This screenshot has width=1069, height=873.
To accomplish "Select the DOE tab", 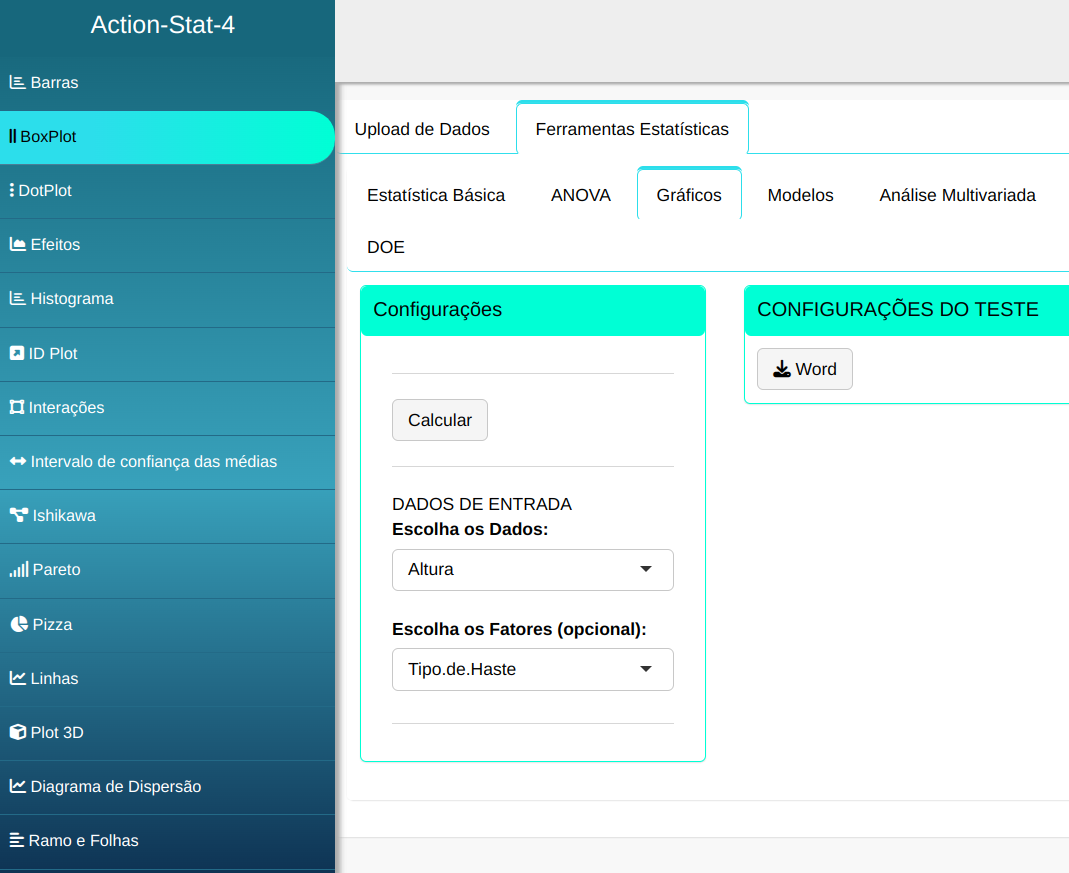I will tap(386, 247).
